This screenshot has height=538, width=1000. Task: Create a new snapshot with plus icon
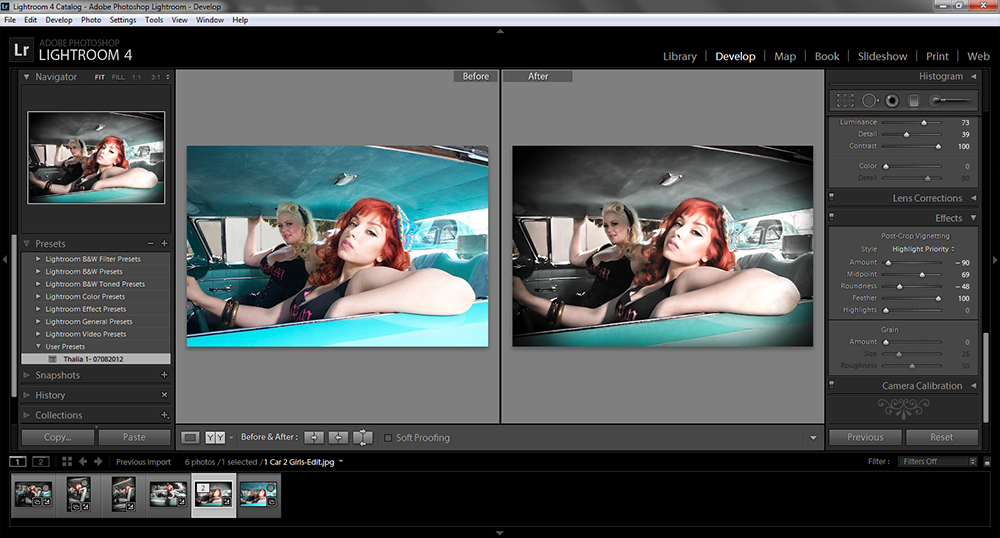164,375
